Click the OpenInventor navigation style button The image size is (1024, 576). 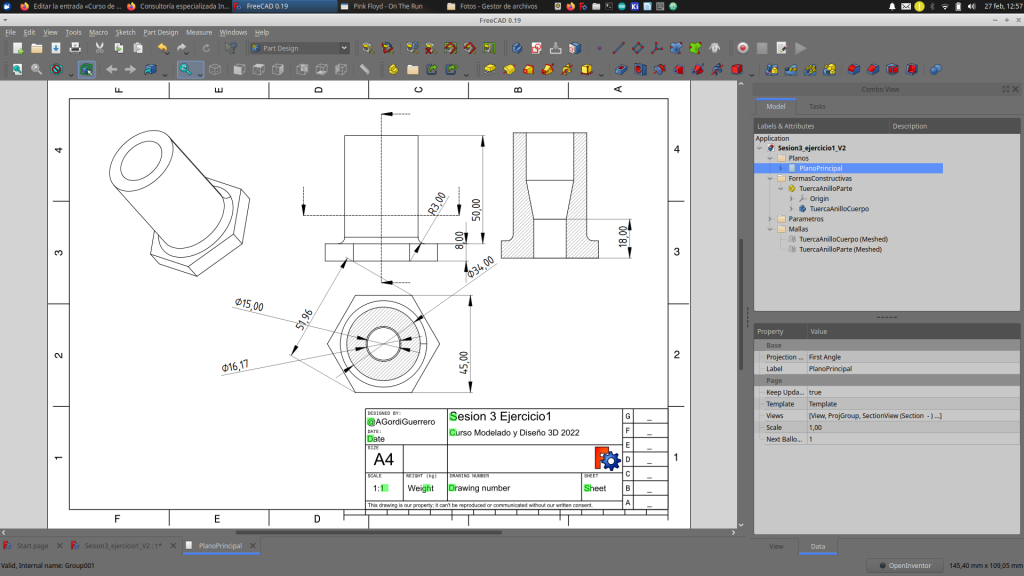[904, 566]
